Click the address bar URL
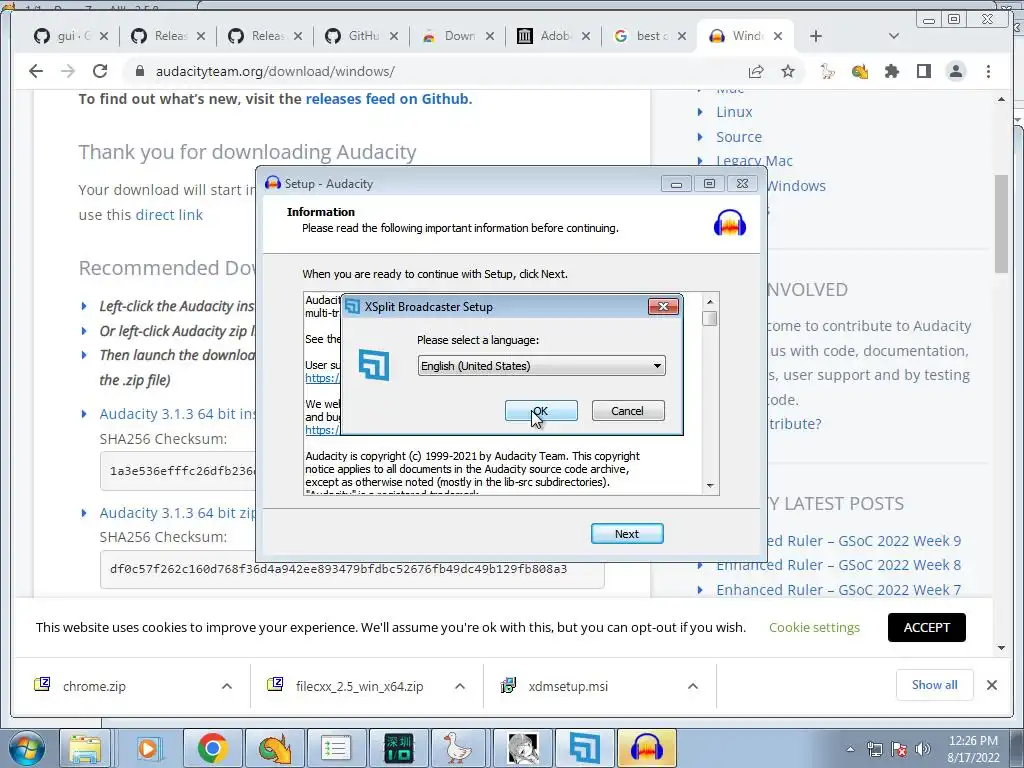This screenshot has width=1024, height=768. coord(275,71)
